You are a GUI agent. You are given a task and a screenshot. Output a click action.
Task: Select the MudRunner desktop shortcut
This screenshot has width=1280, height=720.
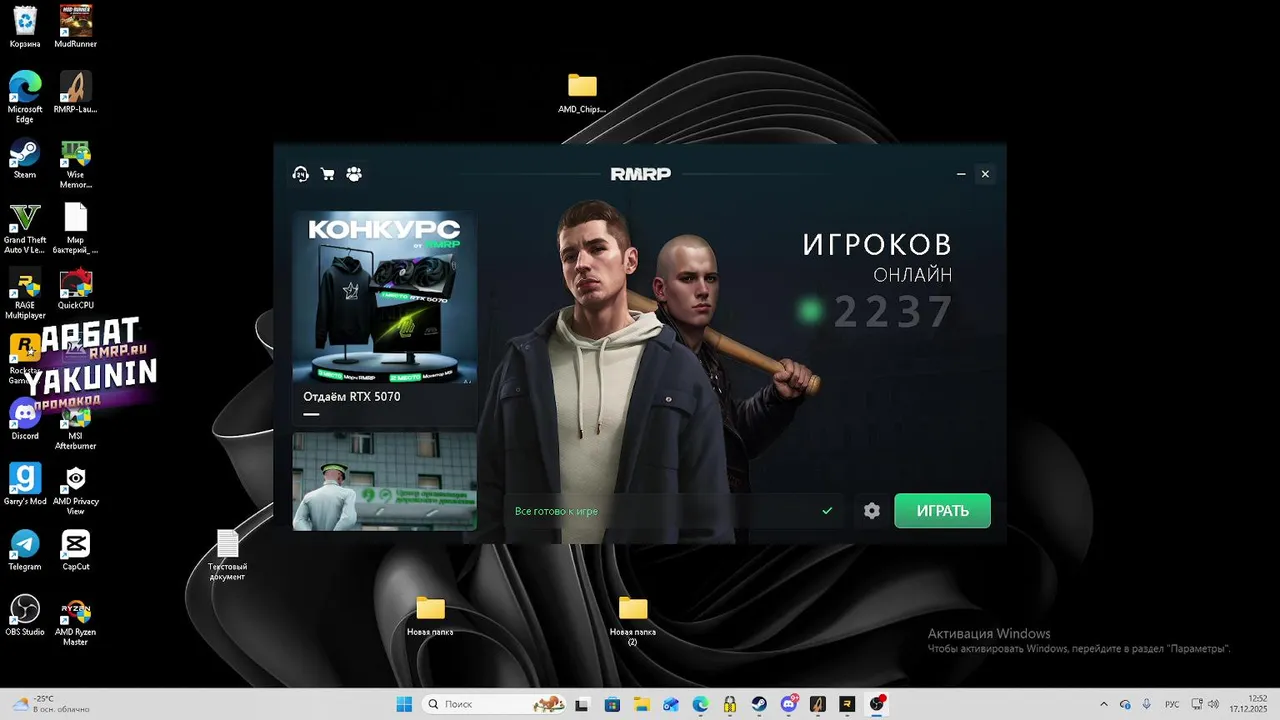(x=76, y=26)
